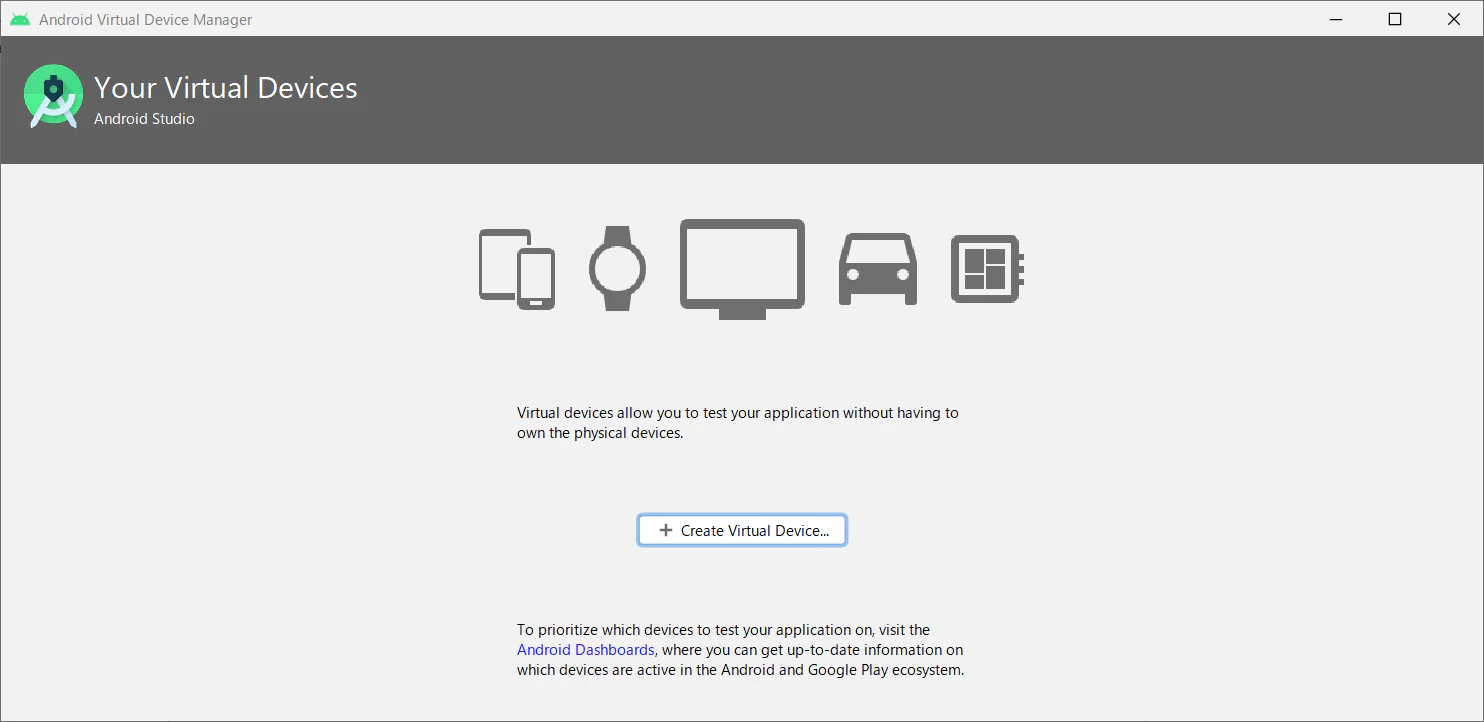The height and width of the screenshot is (722, 1484).
Task: Maximize the AVD Manager window
Action: (1395, 19)
